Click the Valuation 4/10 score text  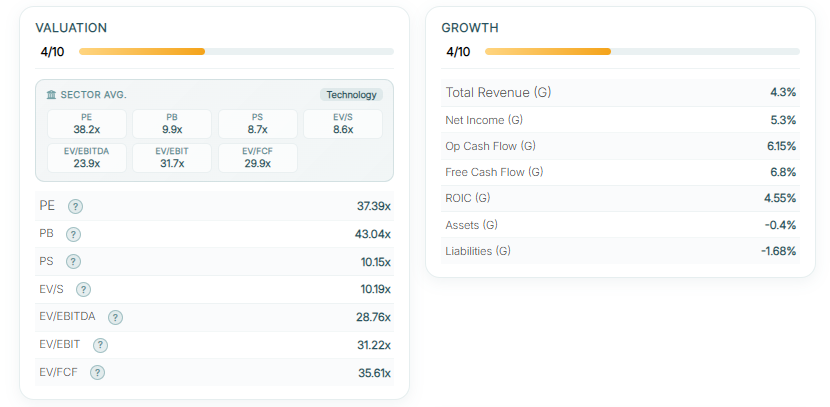coord(52,52)
